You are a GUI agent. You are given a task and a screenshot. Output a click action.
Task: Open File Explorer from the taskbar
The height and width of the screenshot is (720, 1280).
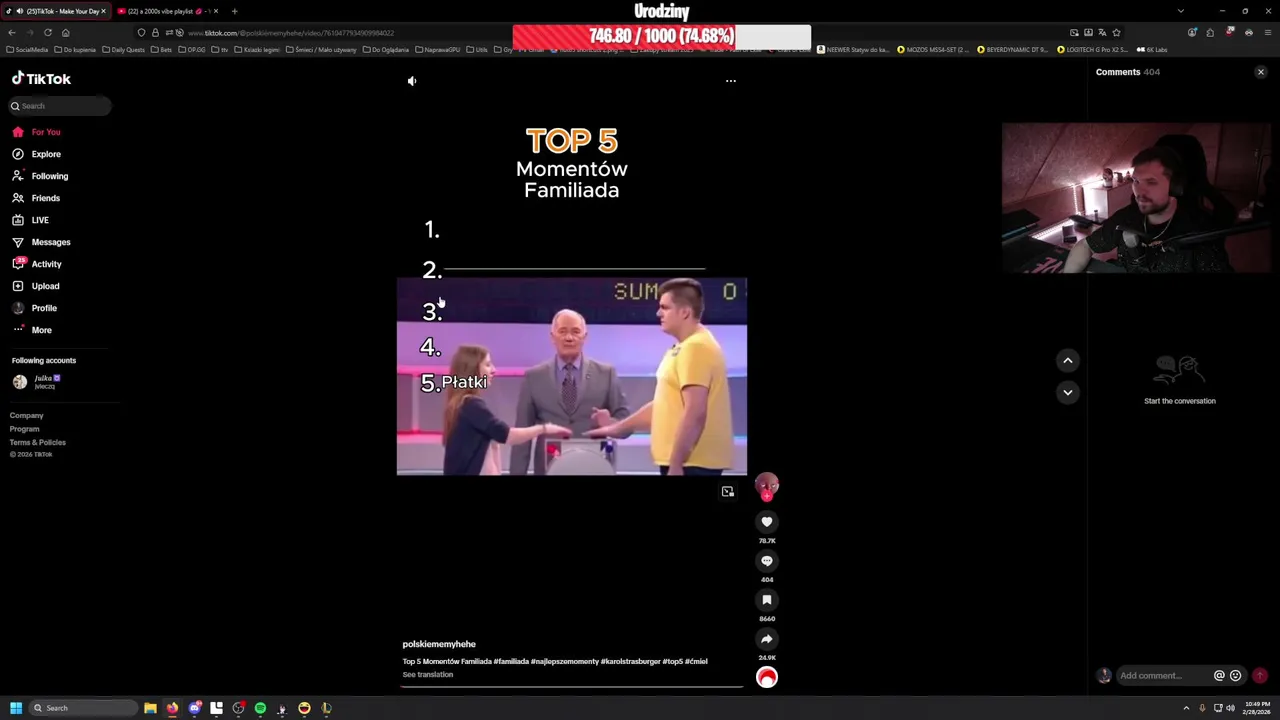[x=150, y=708]
